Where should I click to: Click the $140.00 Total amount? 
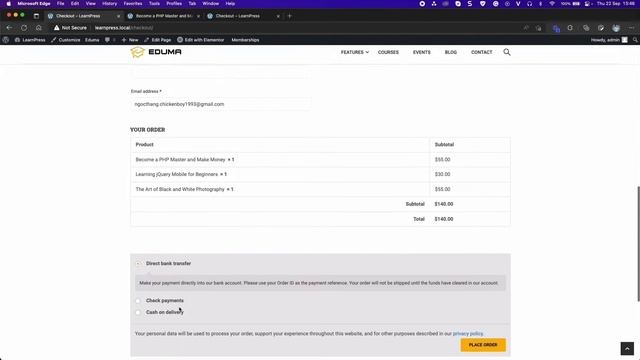click(x=444, y=219)
